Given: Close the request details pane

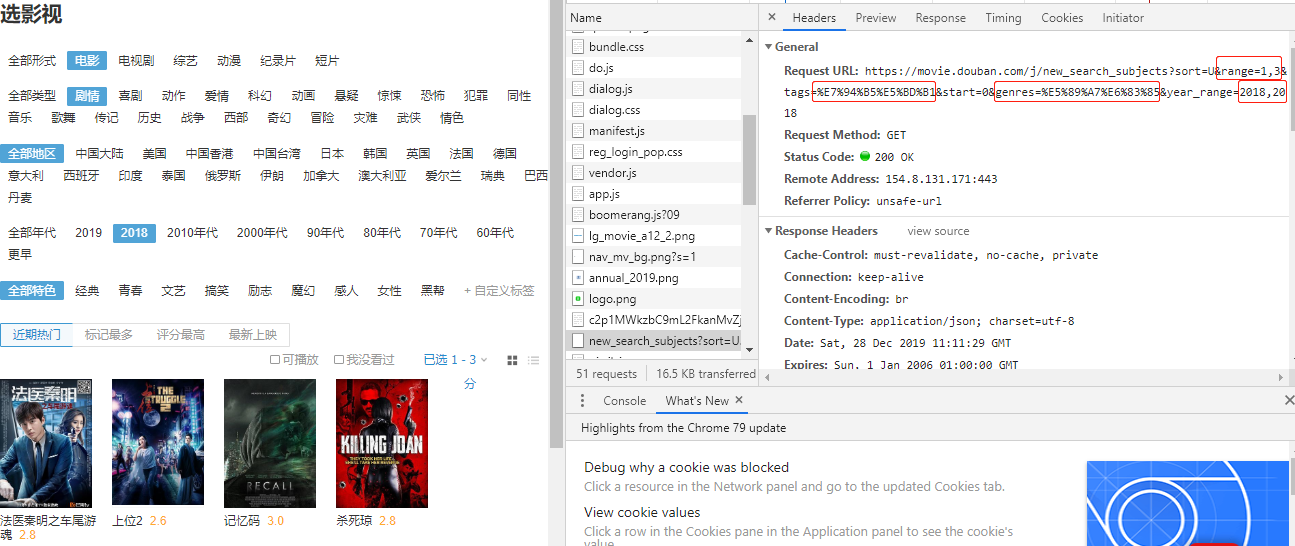Looking at the screenshot, I should click(772, 17).
